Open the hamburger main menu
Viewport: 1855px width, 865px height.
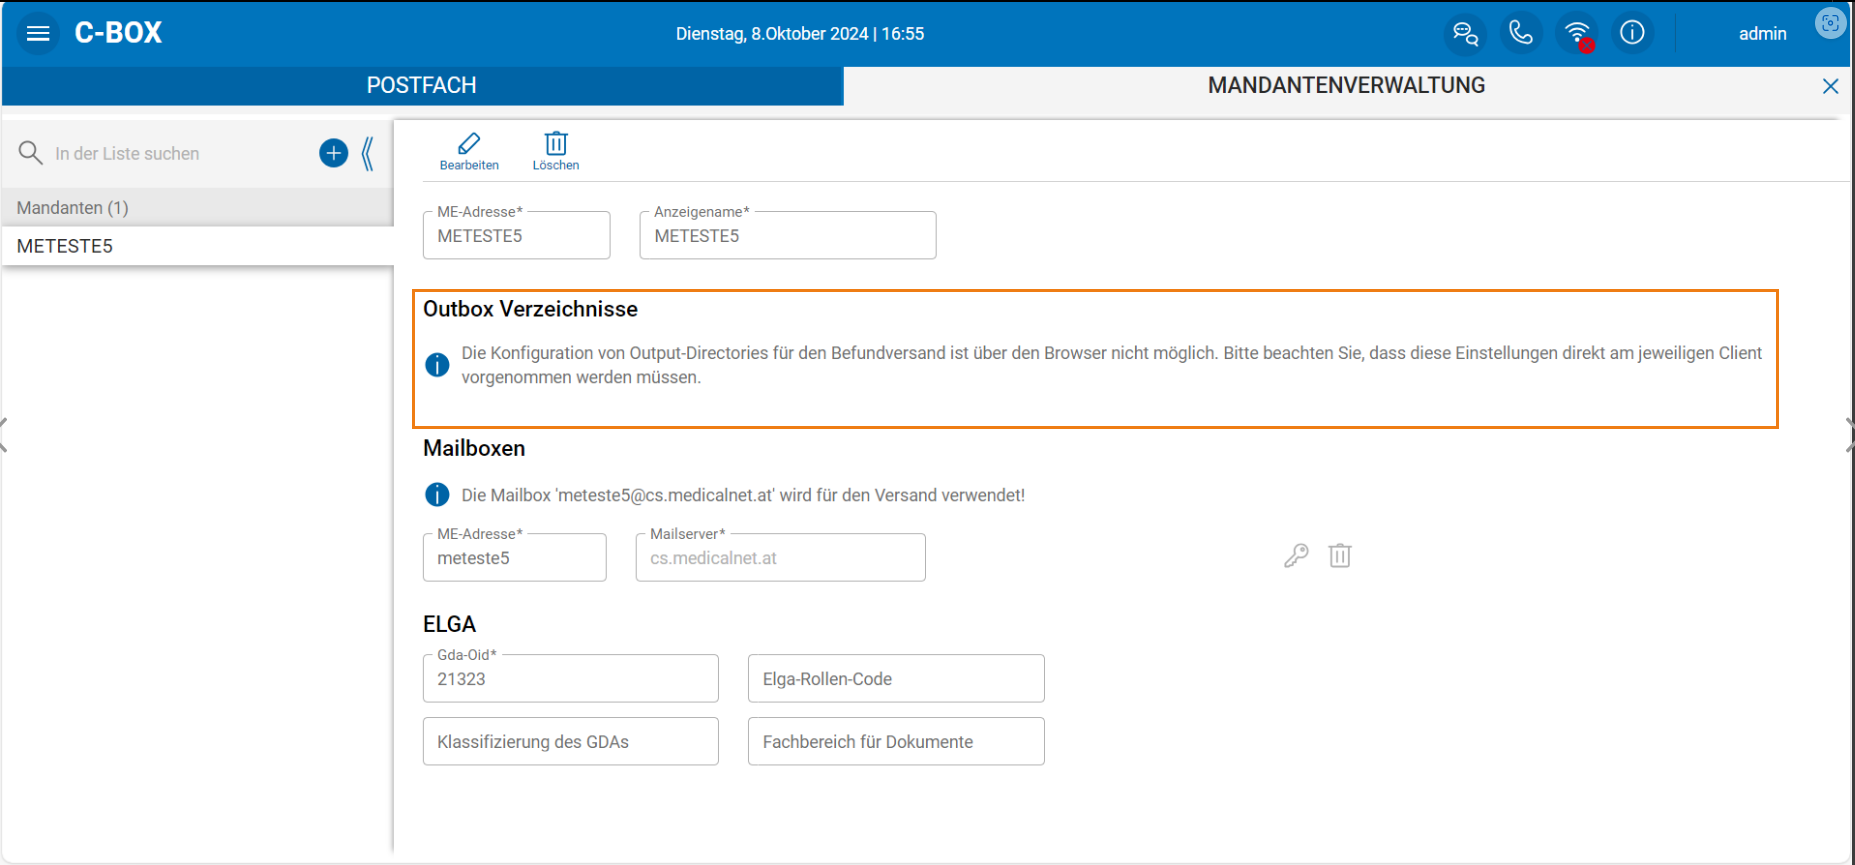click(38, 33)
